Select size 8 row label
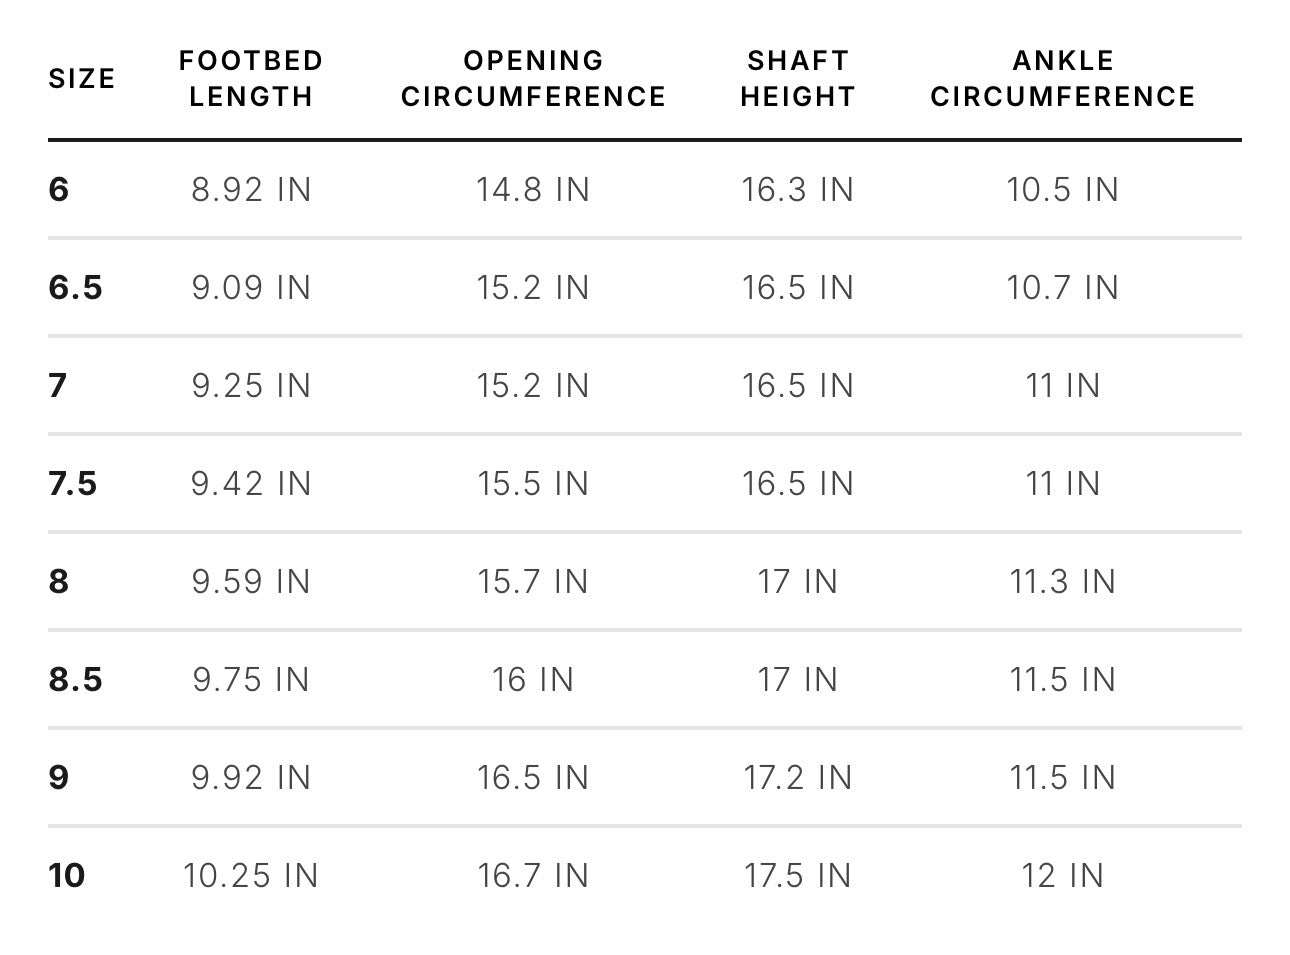Screen dimensions: 1290x955 point(59,581)
